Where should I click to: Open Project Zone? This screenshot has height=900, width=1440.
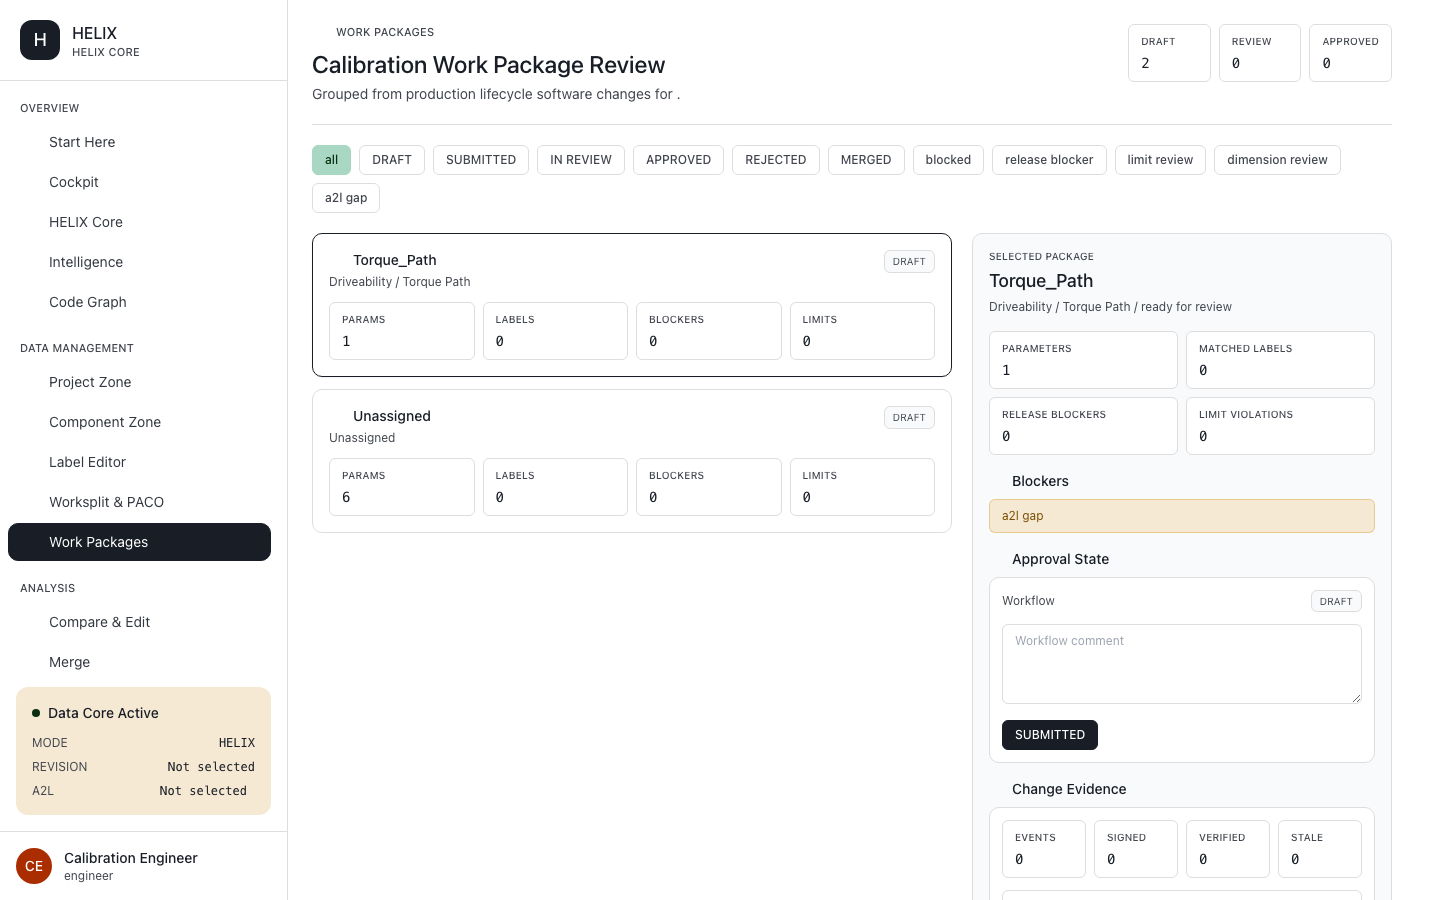coord(139,382)
